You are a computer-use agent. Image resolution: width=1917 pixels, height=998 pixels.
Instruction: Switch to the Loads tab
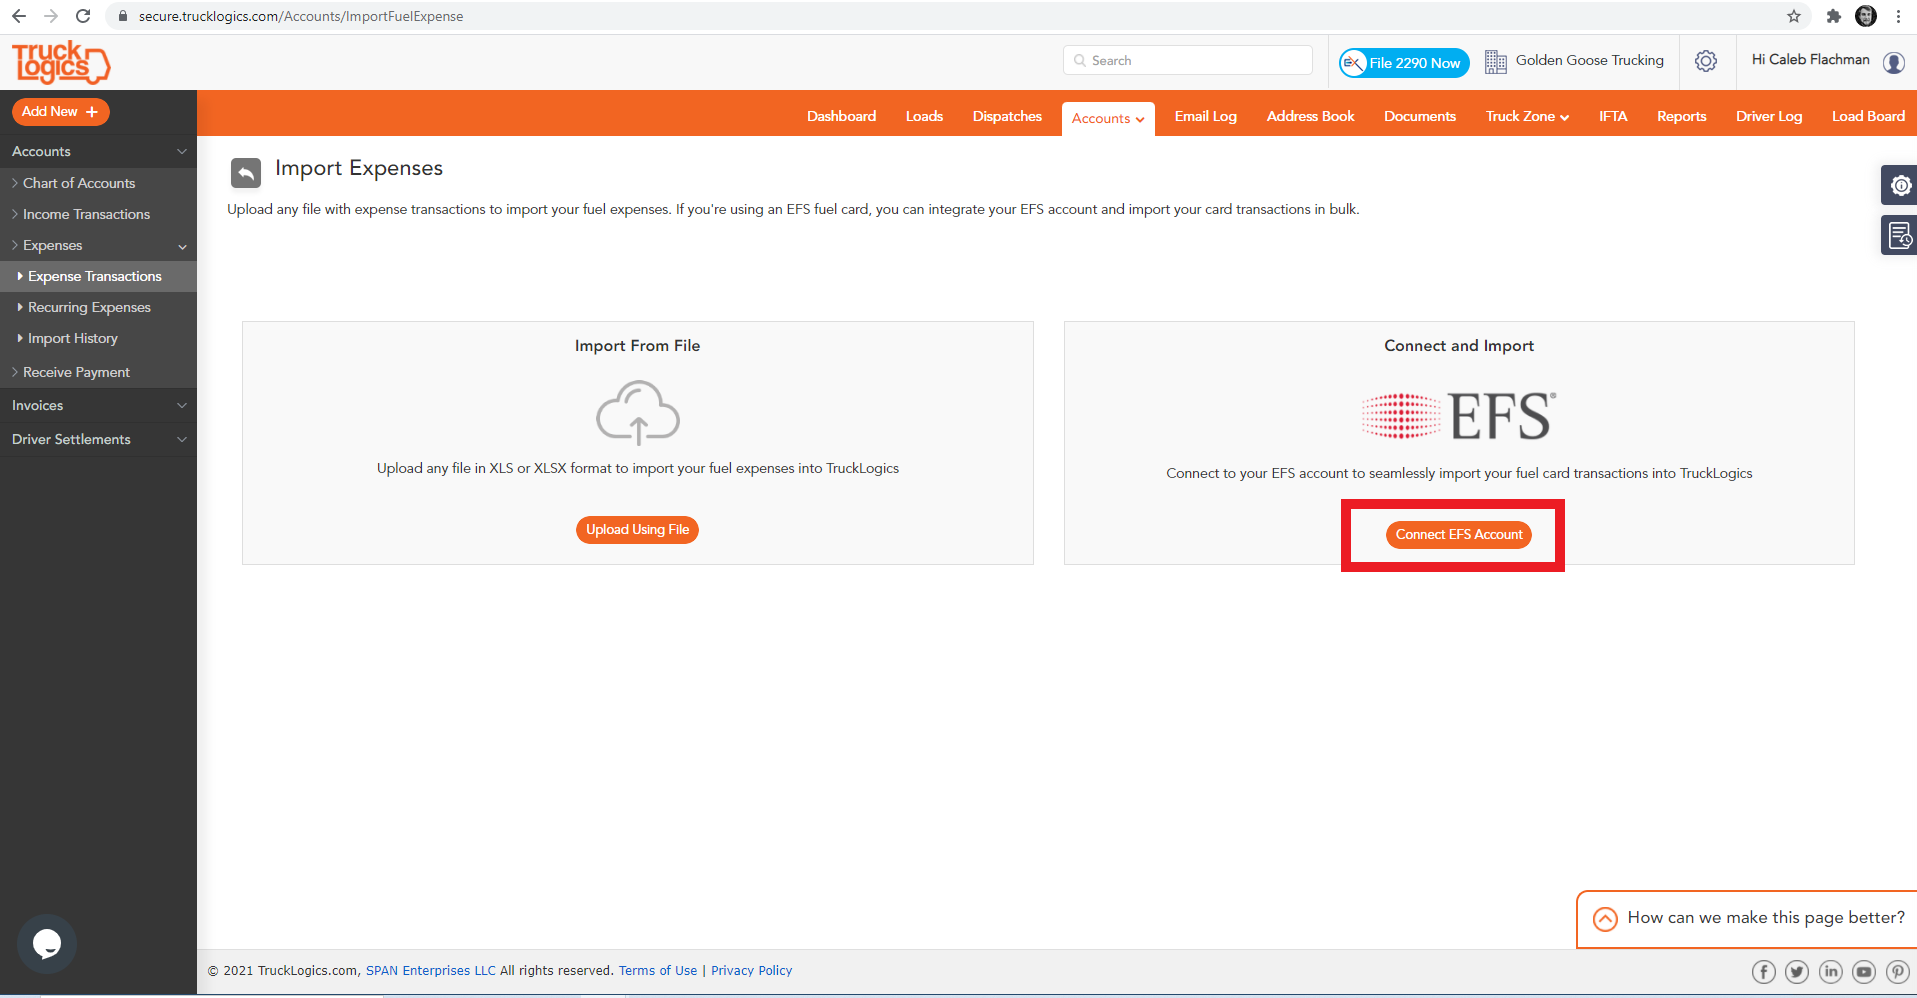924,117
